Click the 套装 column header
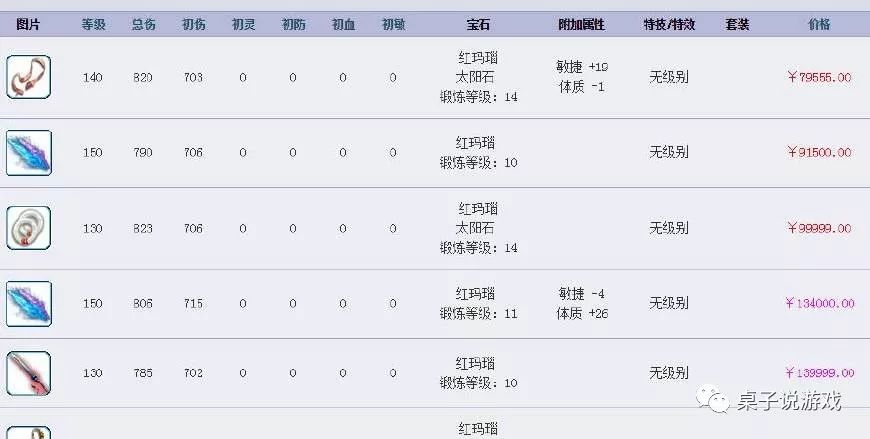This screenshot has width=870, height=439. [737, 24]
